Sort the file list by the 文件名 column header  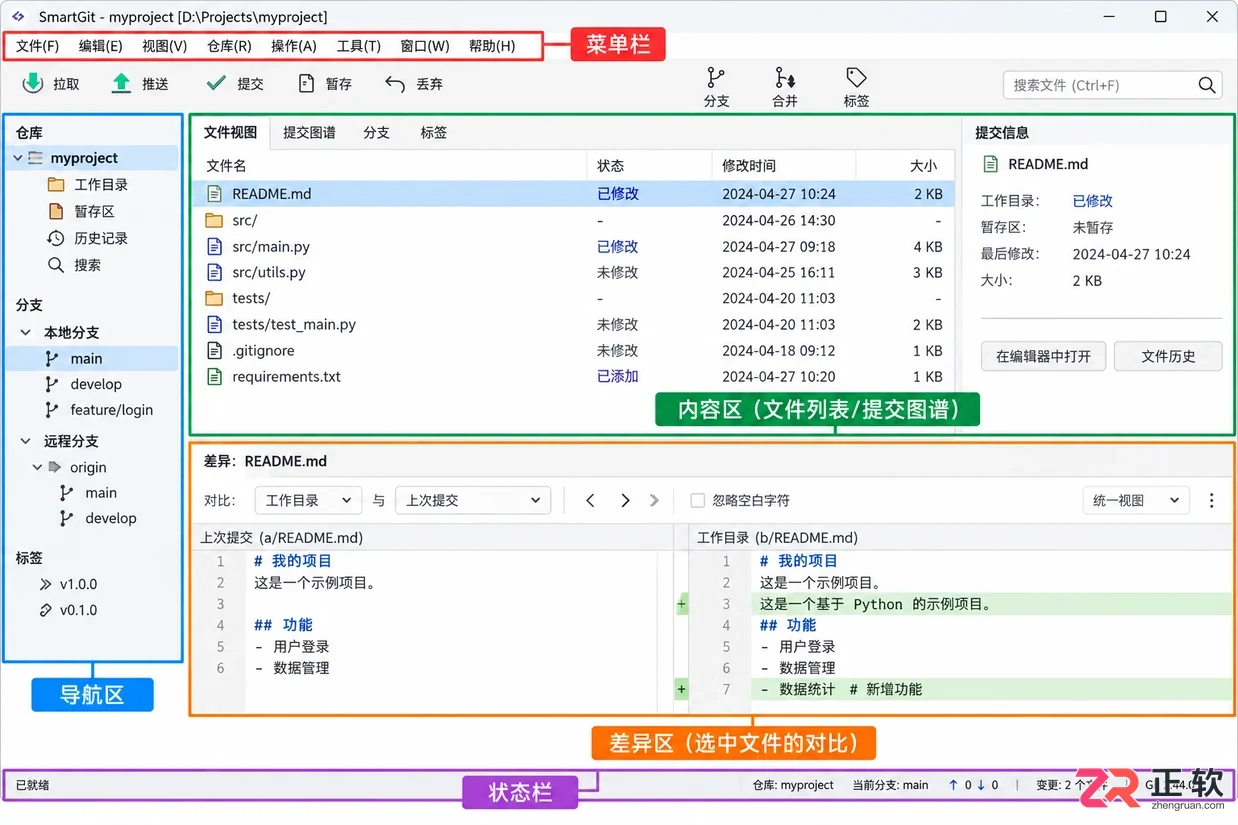click(x=389, y=166)
